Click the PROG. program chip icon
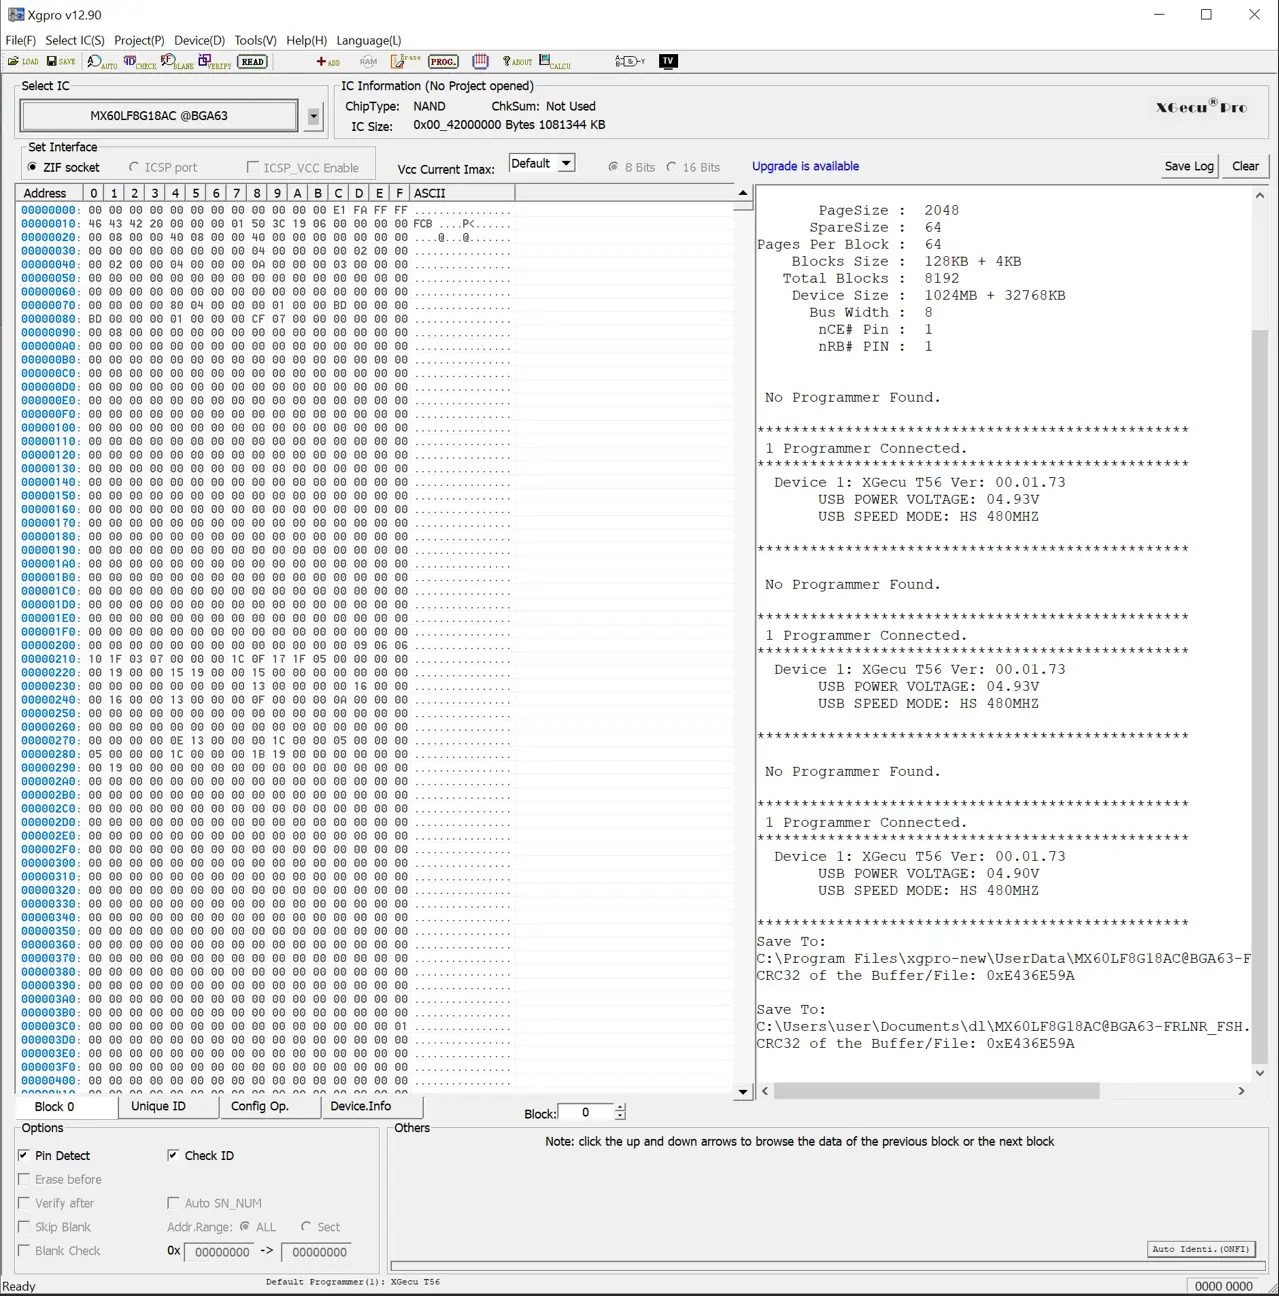Viewport: 1279px width, 1296px height. (443, 62)
